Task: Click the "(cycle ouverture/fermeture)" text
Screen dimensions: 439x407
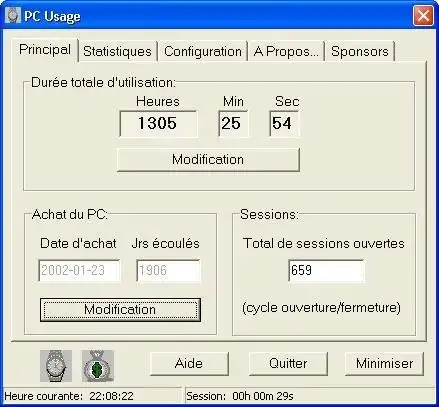Action: coord(321,307)
